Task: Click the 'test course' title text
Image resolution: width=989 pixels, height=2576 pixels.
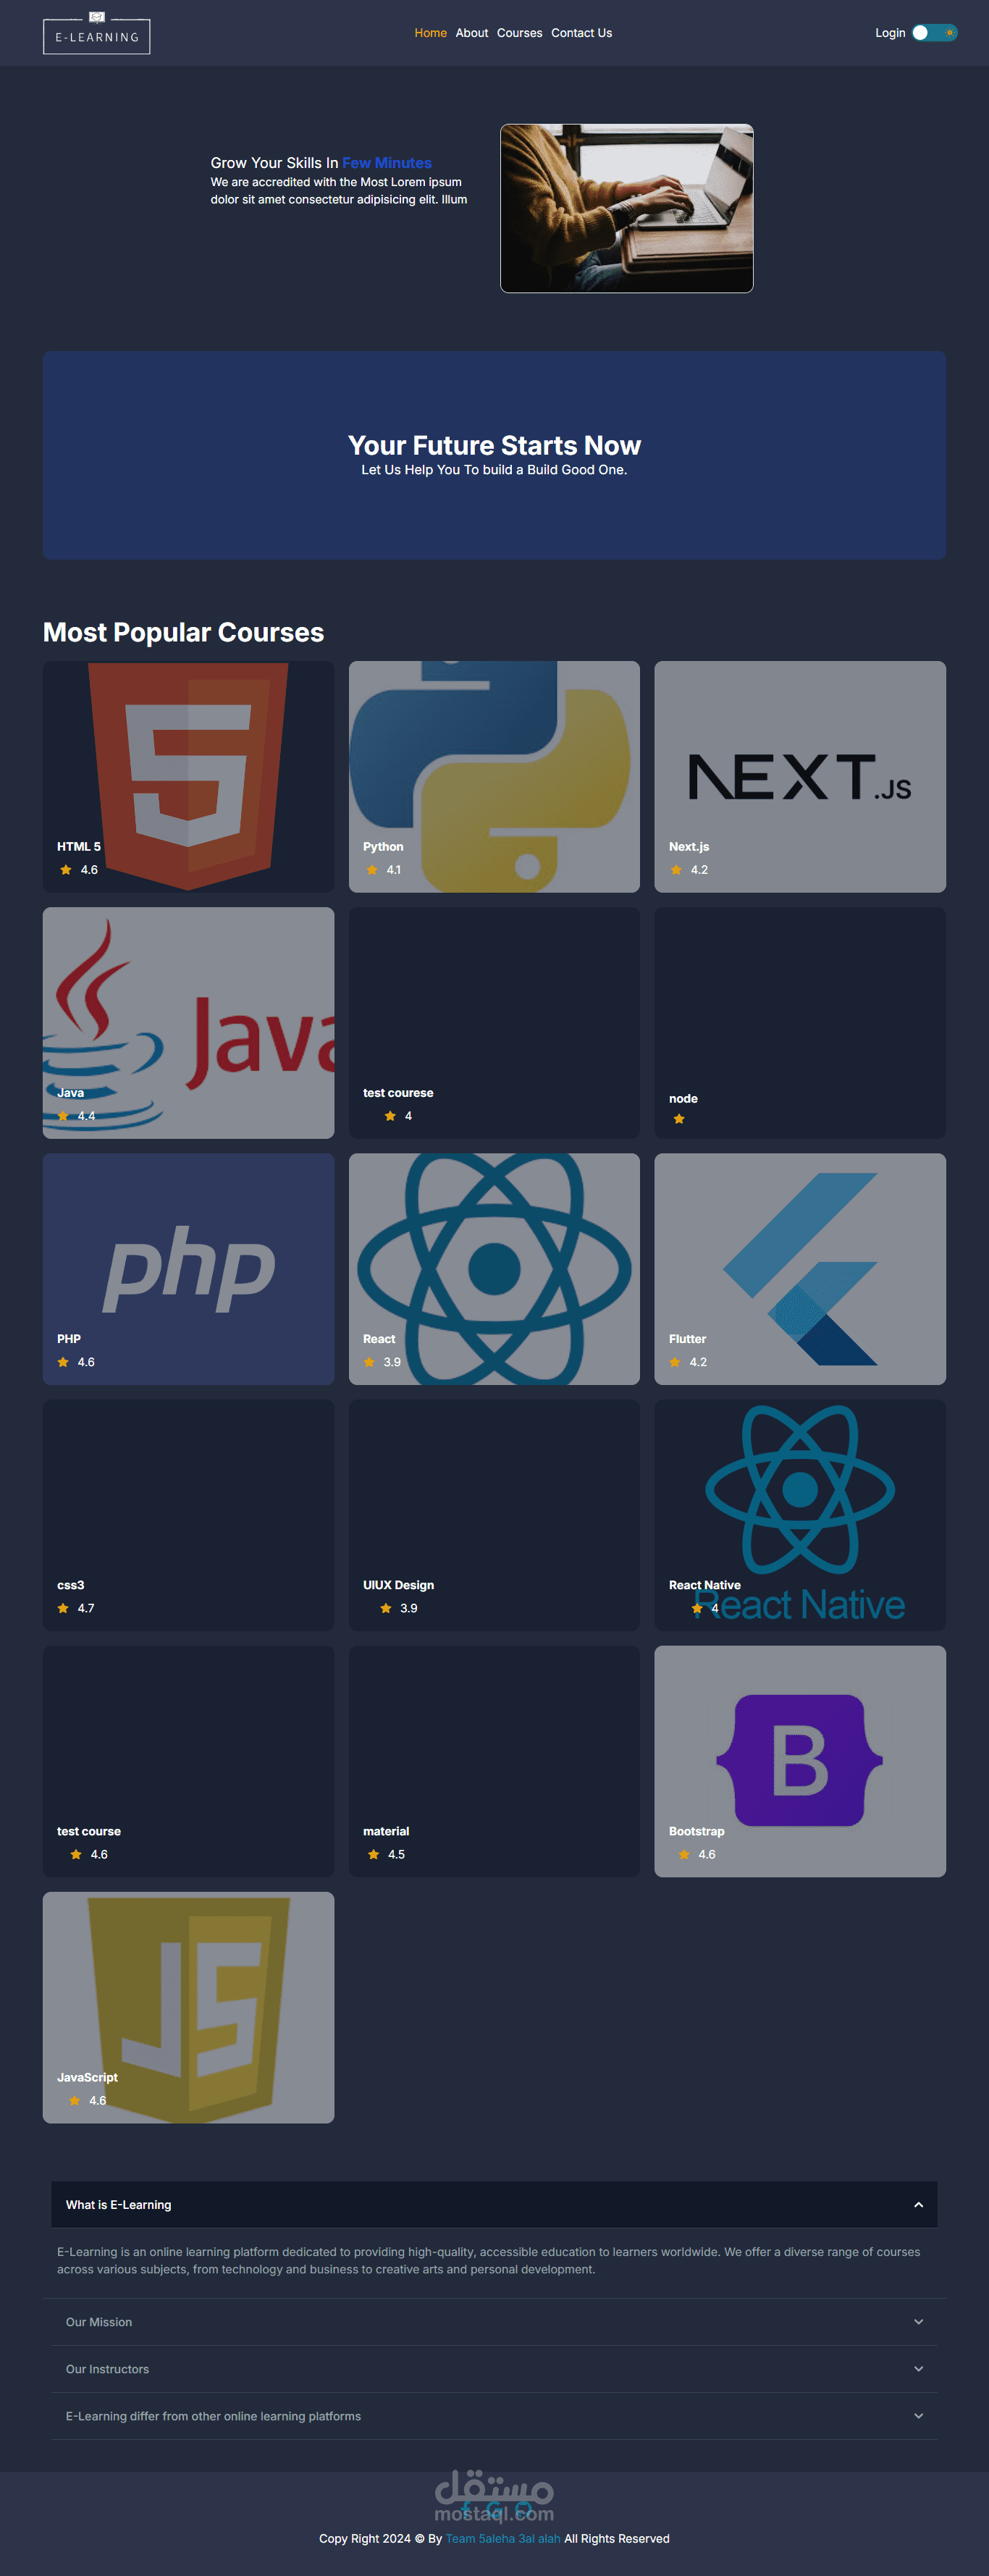Action: pos(89,1831)
